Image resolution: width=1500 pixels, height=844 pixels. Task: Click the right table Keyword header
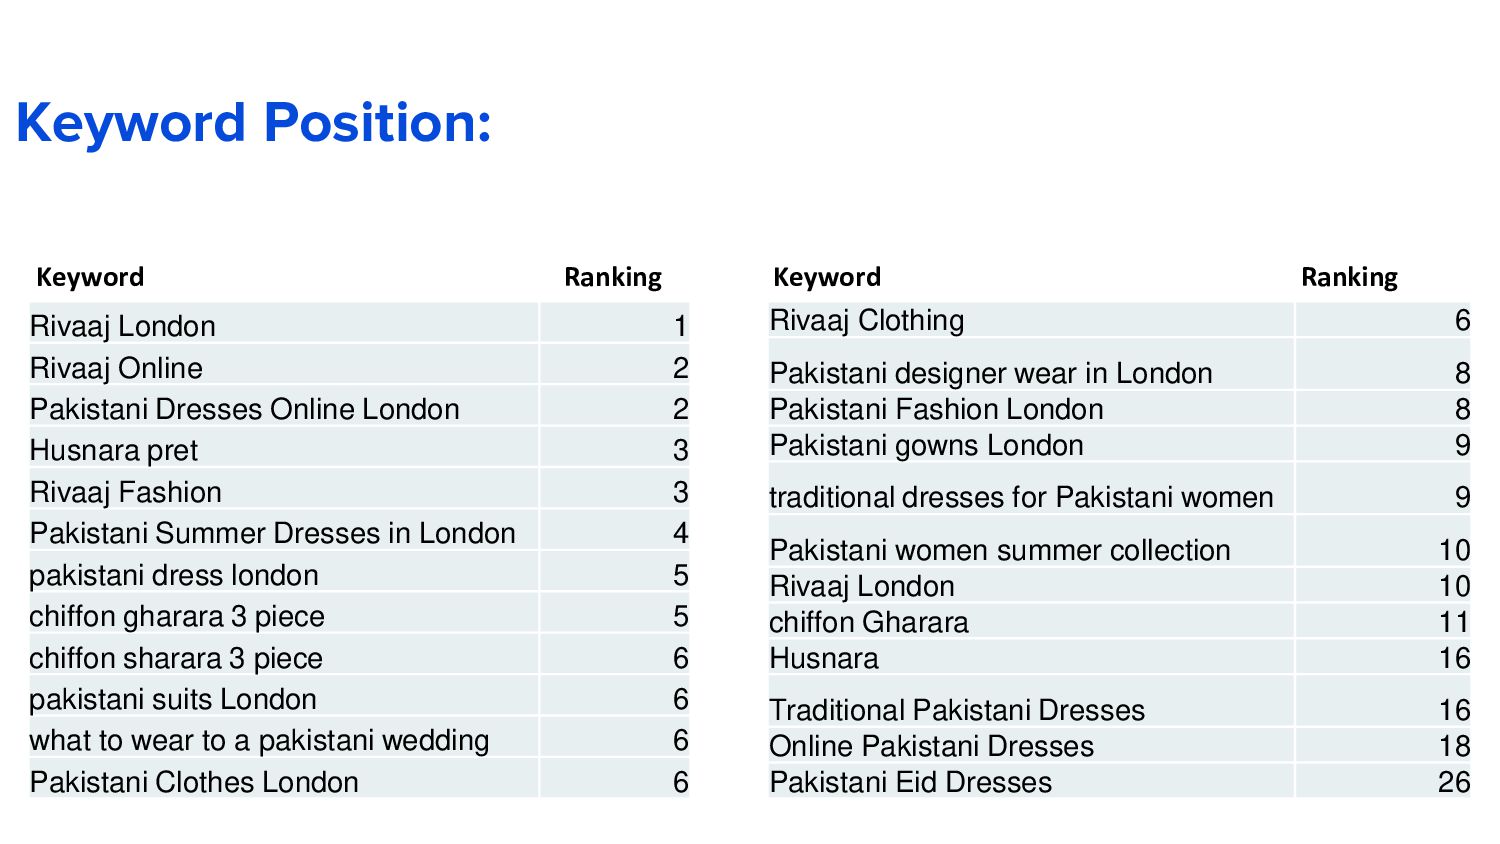[827, 277]
